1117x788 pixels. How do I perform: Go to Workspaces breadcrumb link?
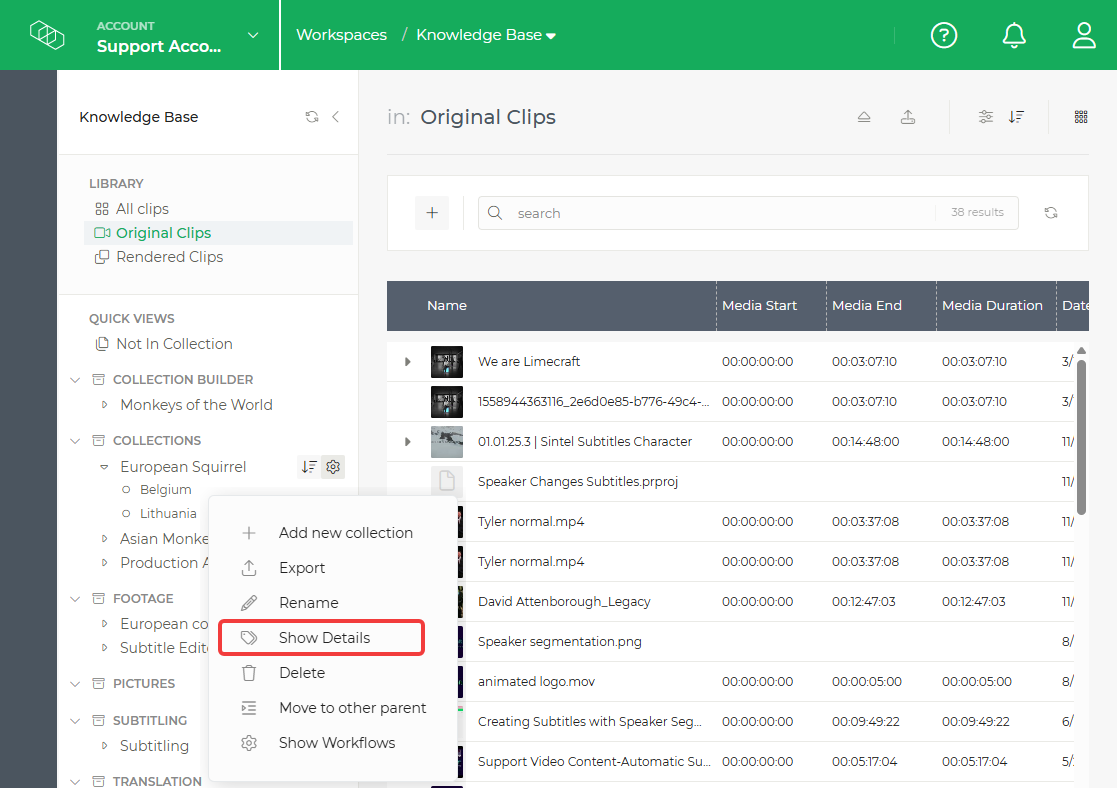tap(341, 35)
